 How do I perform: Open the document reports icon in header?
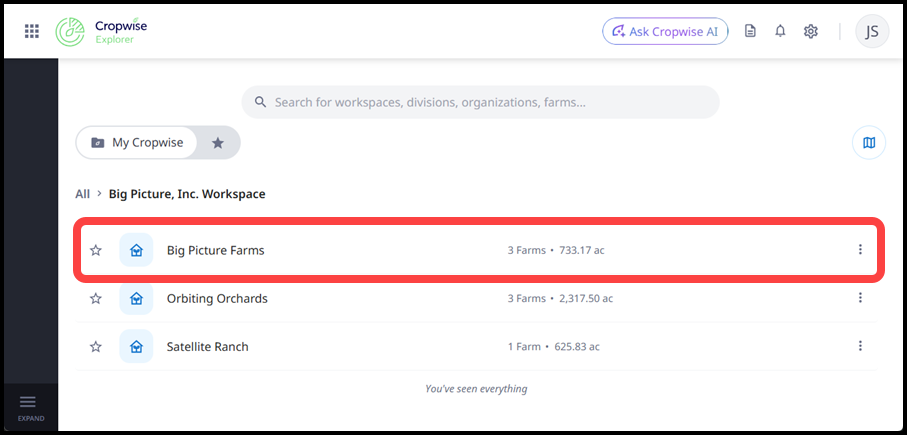coord(750,31)
